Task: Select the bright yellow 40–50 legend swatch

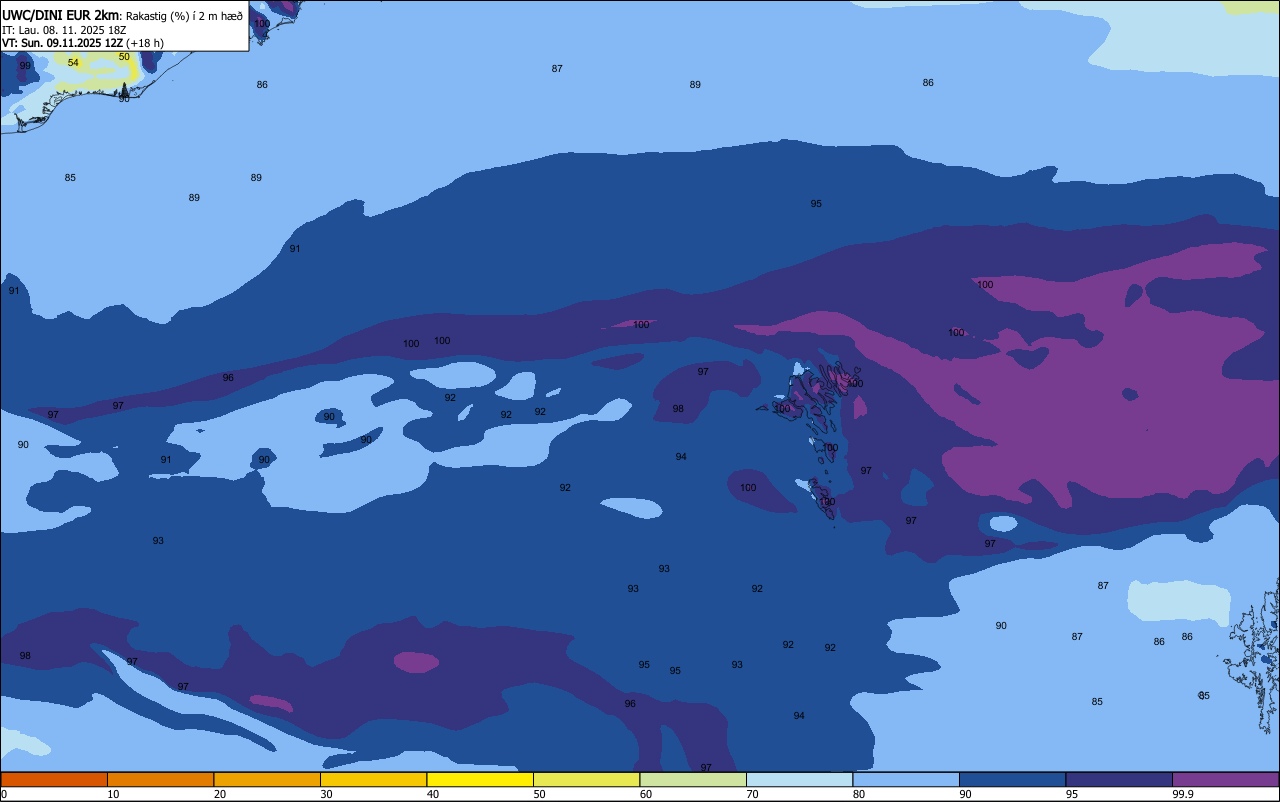Action: coord(480,779)
